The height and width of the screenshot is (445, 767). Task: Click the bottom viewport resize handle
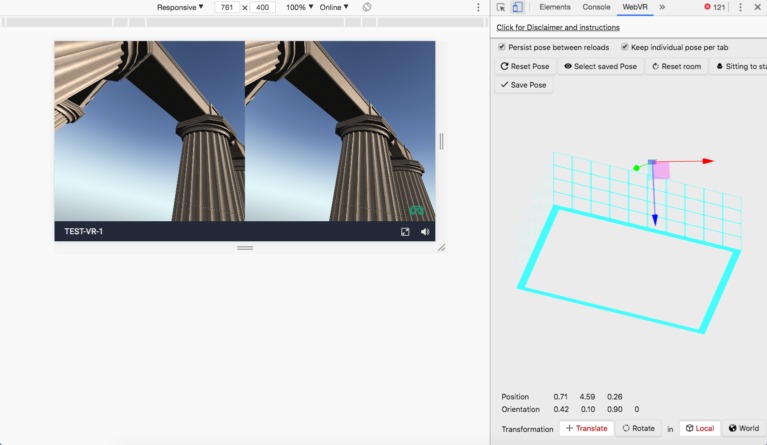click(x=245, y=248)
